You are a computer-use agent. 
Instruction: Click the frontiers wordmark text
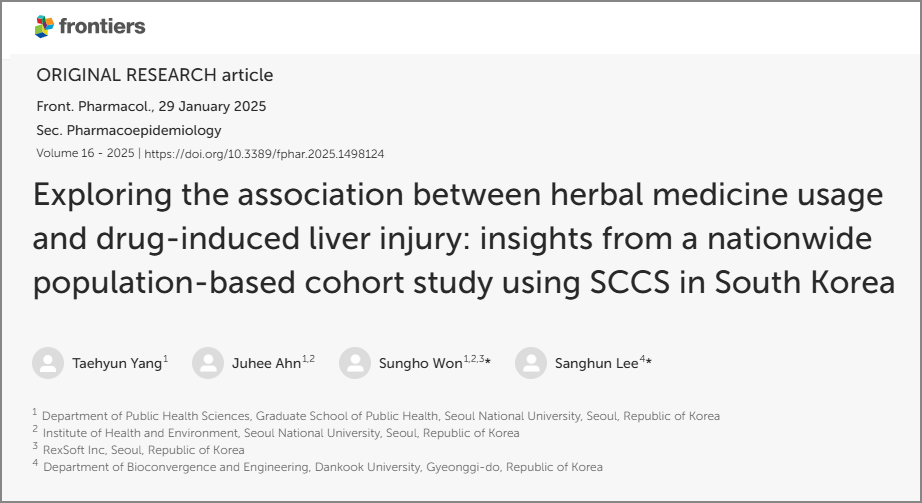[x=102, y=27]
